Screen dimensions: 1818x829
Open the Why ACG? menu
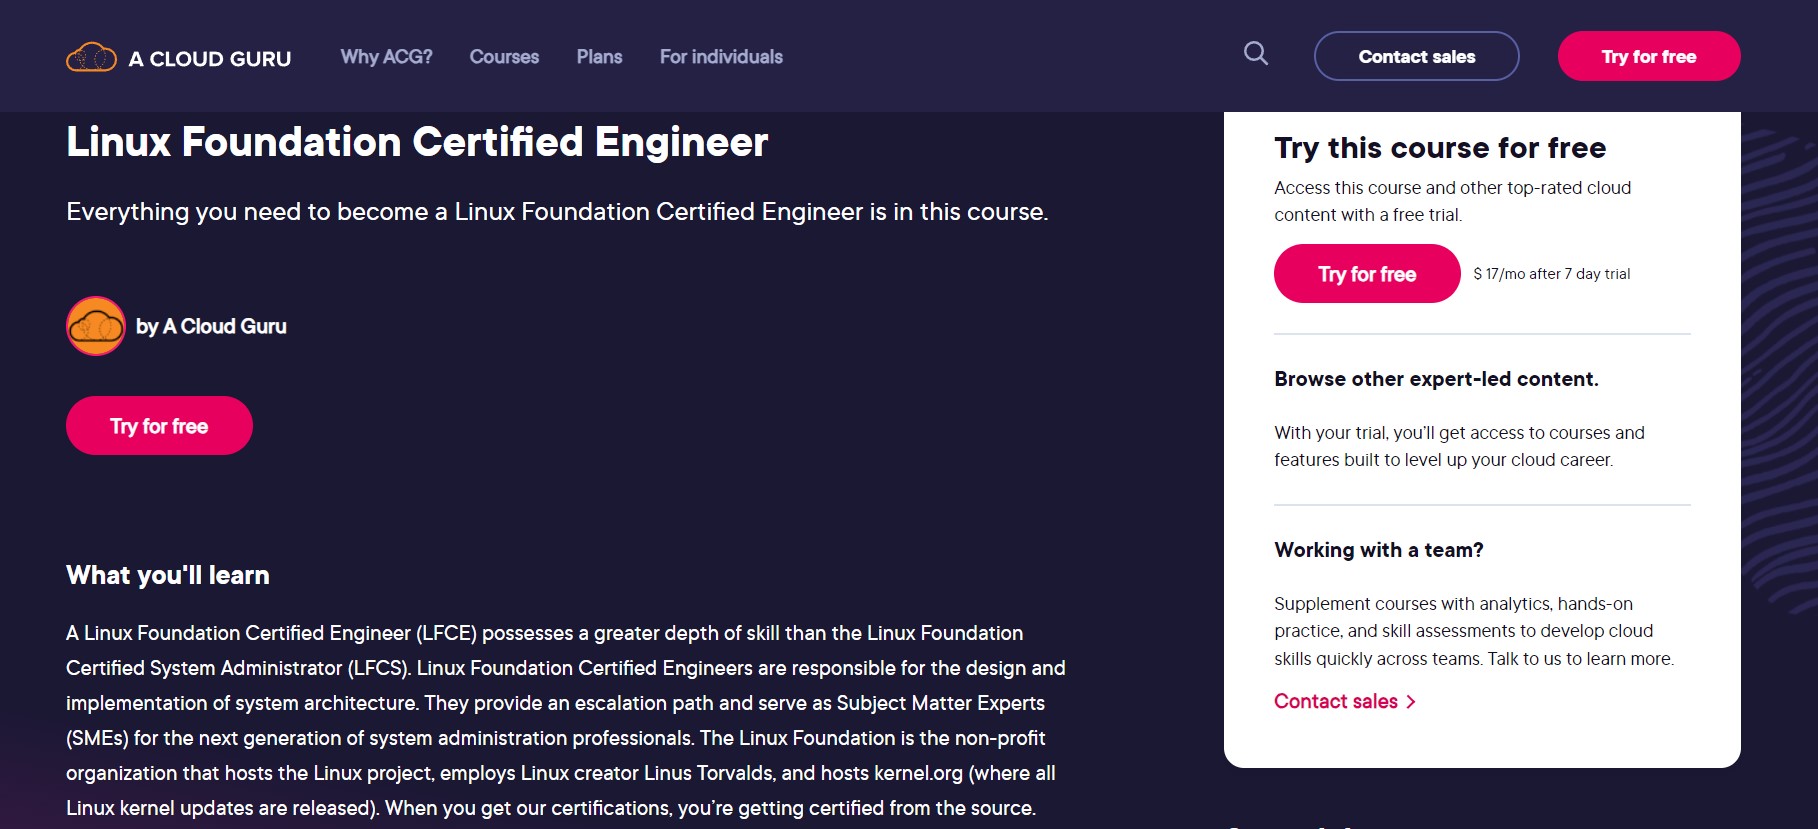coord(386,57)
